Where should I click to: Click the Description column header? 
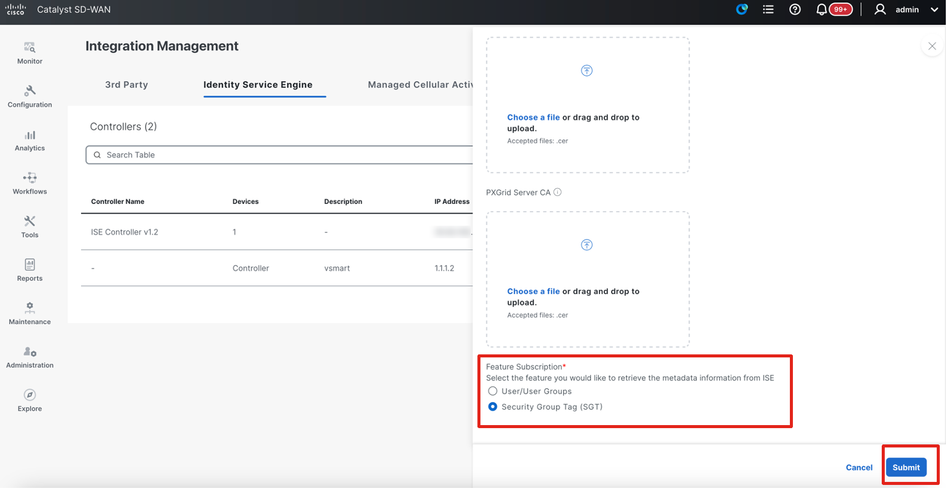pos(343,201)
